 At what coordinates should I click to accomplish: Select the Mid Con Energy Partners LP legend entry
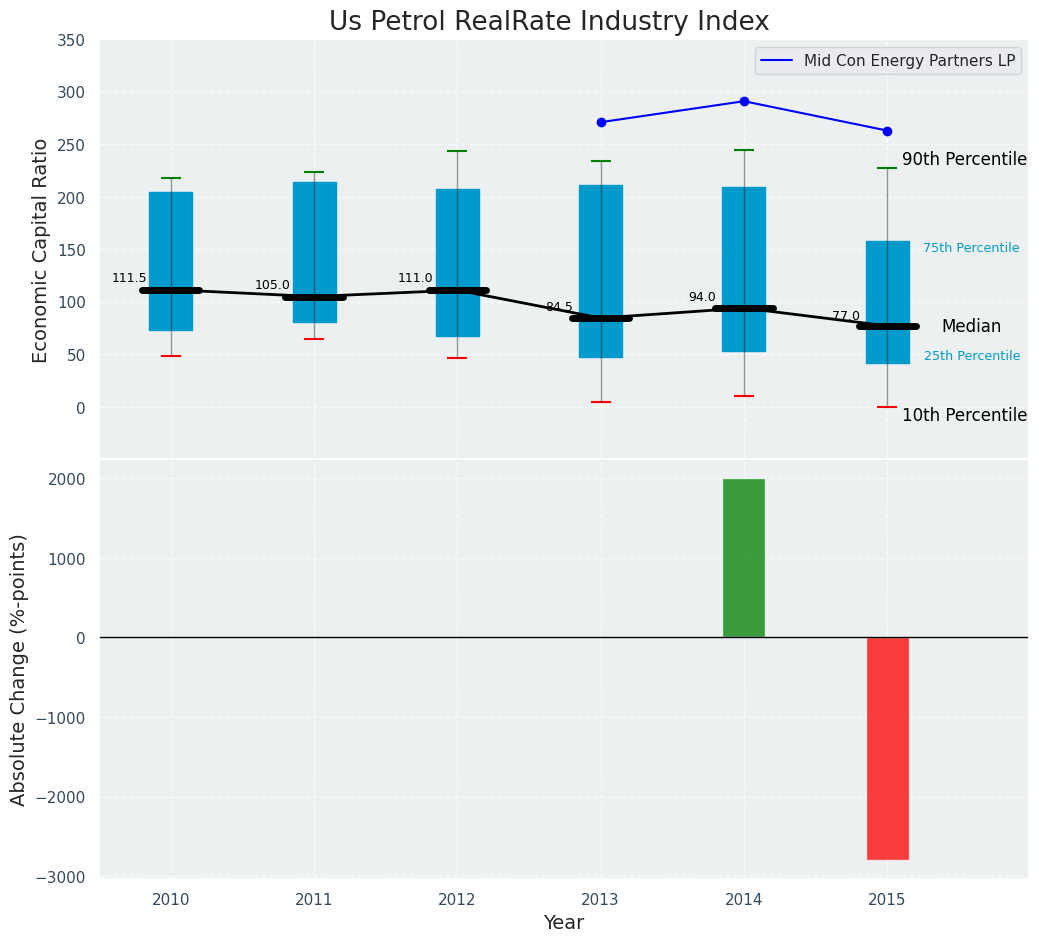point(909,61)
